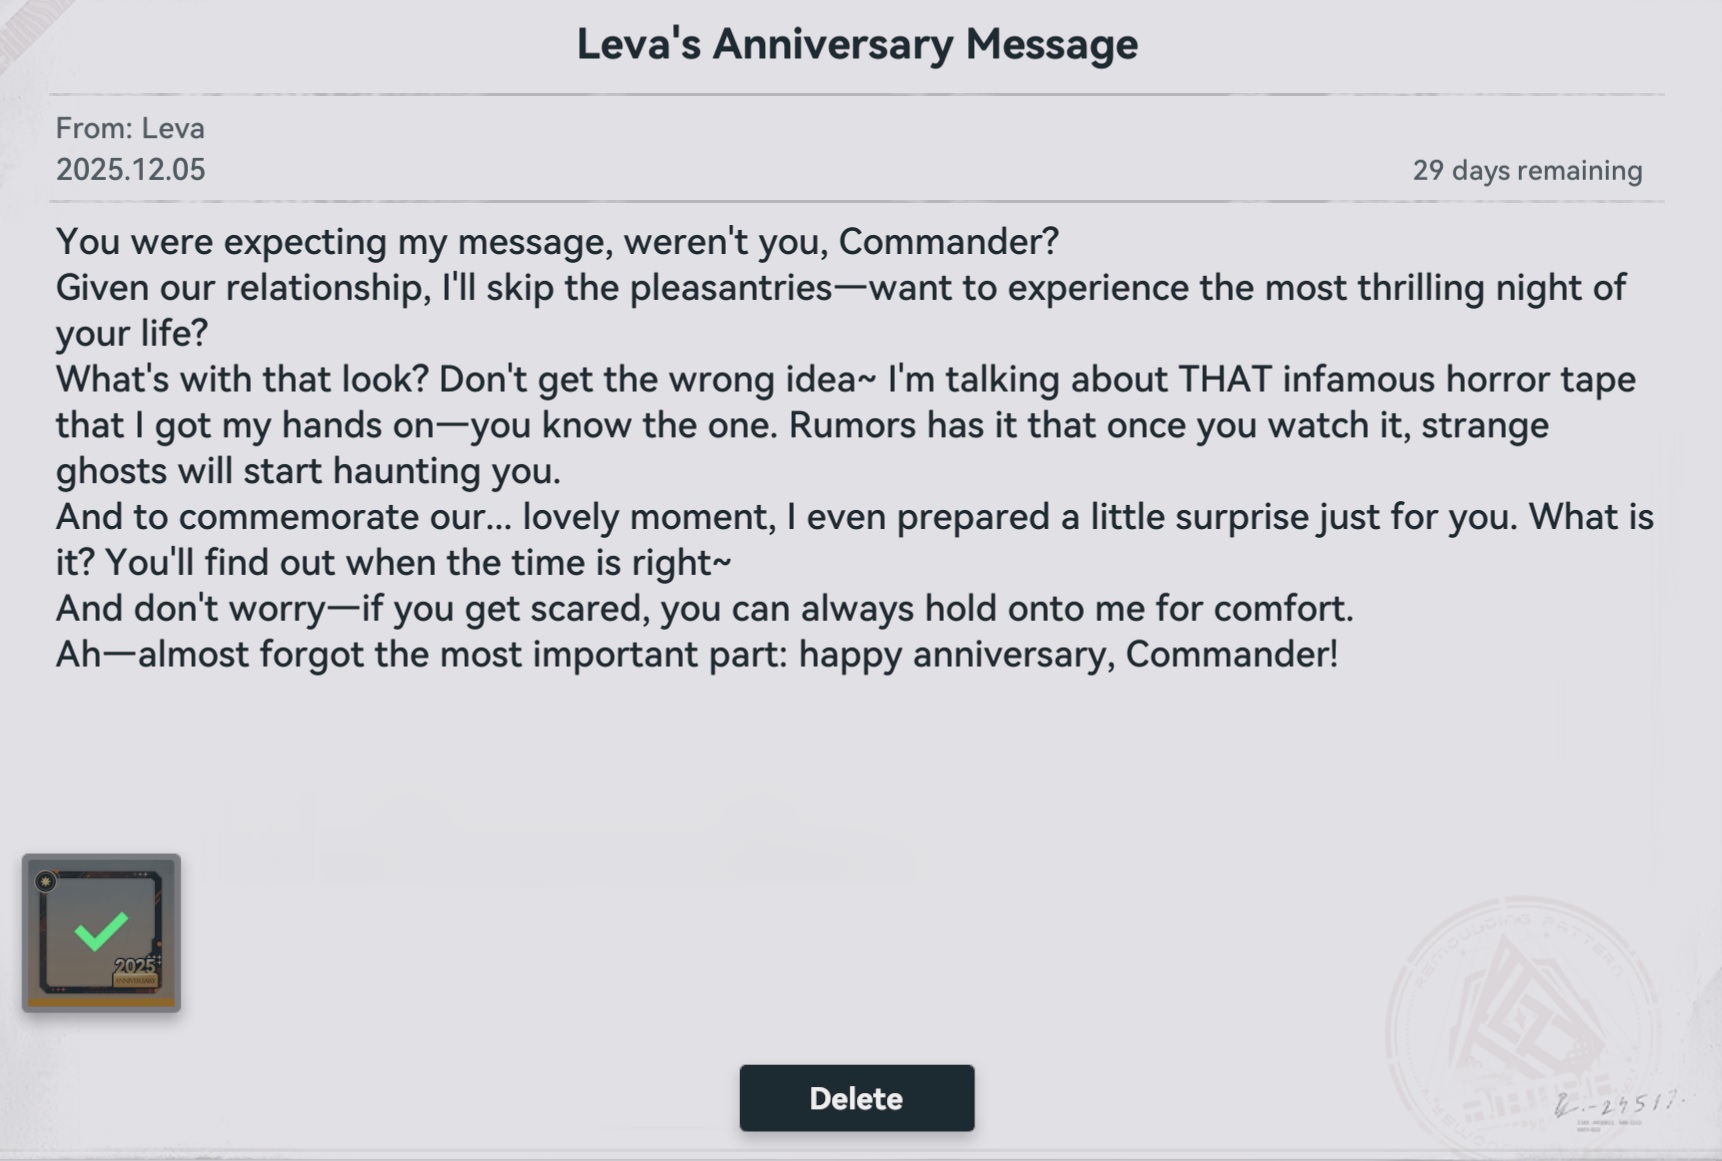This screenshot has height=1161, width=1722.
Task: Click the small round badge on reward corner
Action: pos(45,881)
